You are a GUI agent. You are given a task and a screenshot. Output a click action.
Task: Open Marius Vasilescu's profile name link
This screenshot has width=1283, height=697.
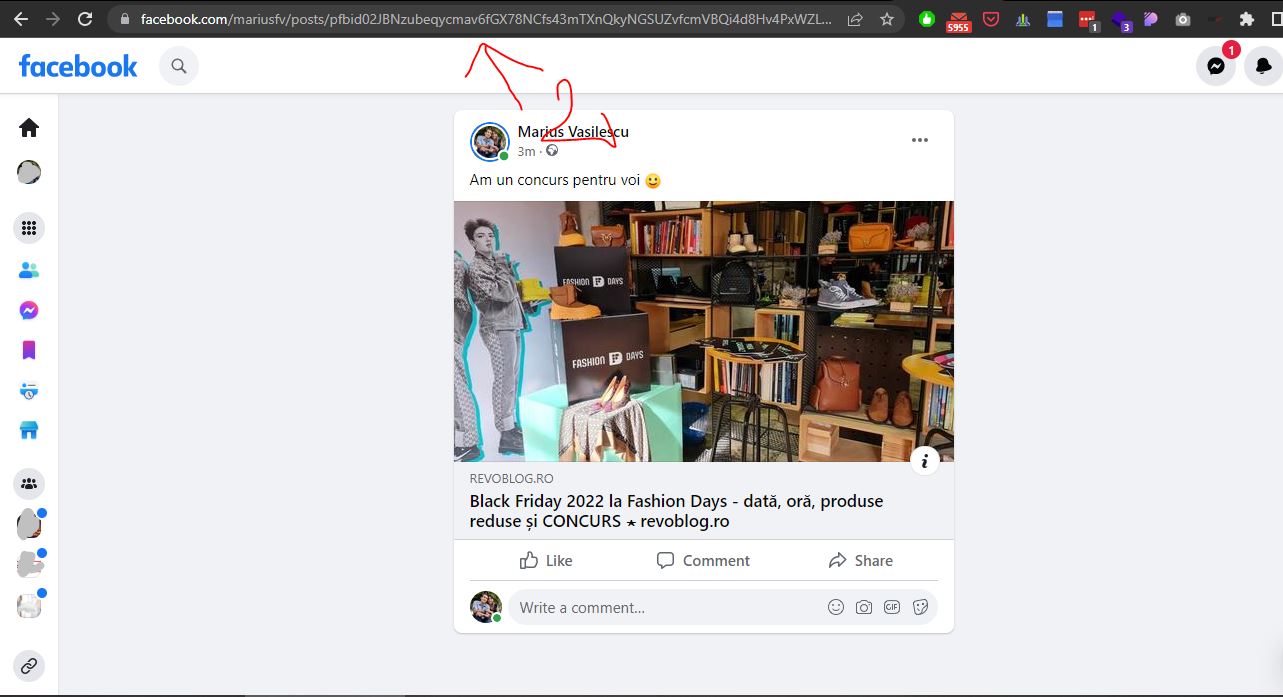573,132
